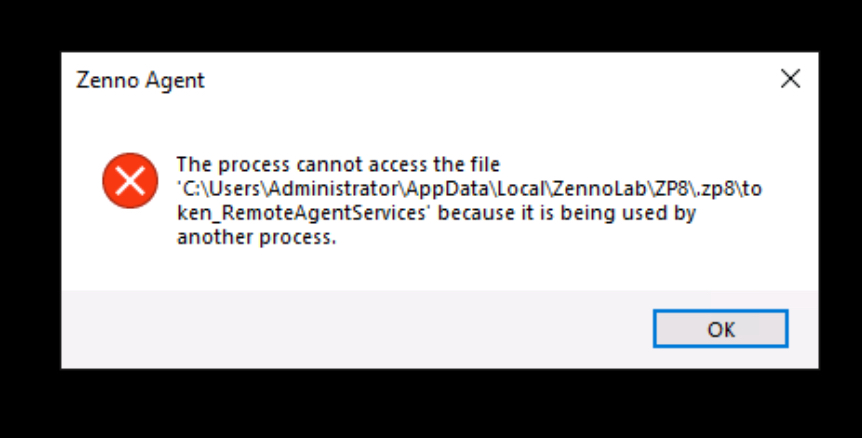Click the word 'Agent' in the dialog title
This screenshot has height=438, width=862.
(174, 81)
